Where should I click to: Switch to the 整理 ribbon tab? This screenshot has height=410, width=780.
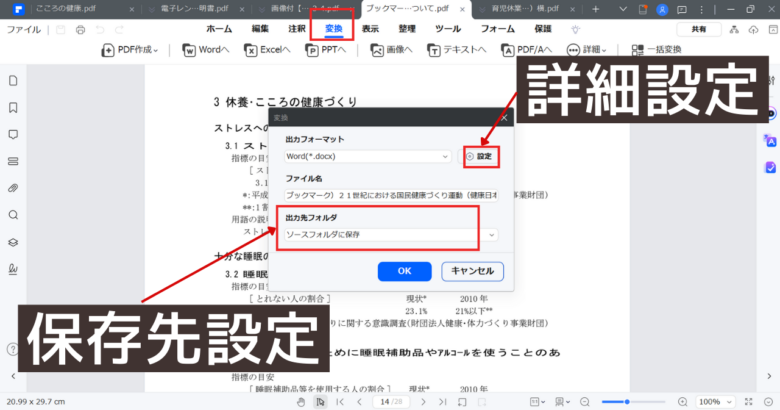coord(407,29)
